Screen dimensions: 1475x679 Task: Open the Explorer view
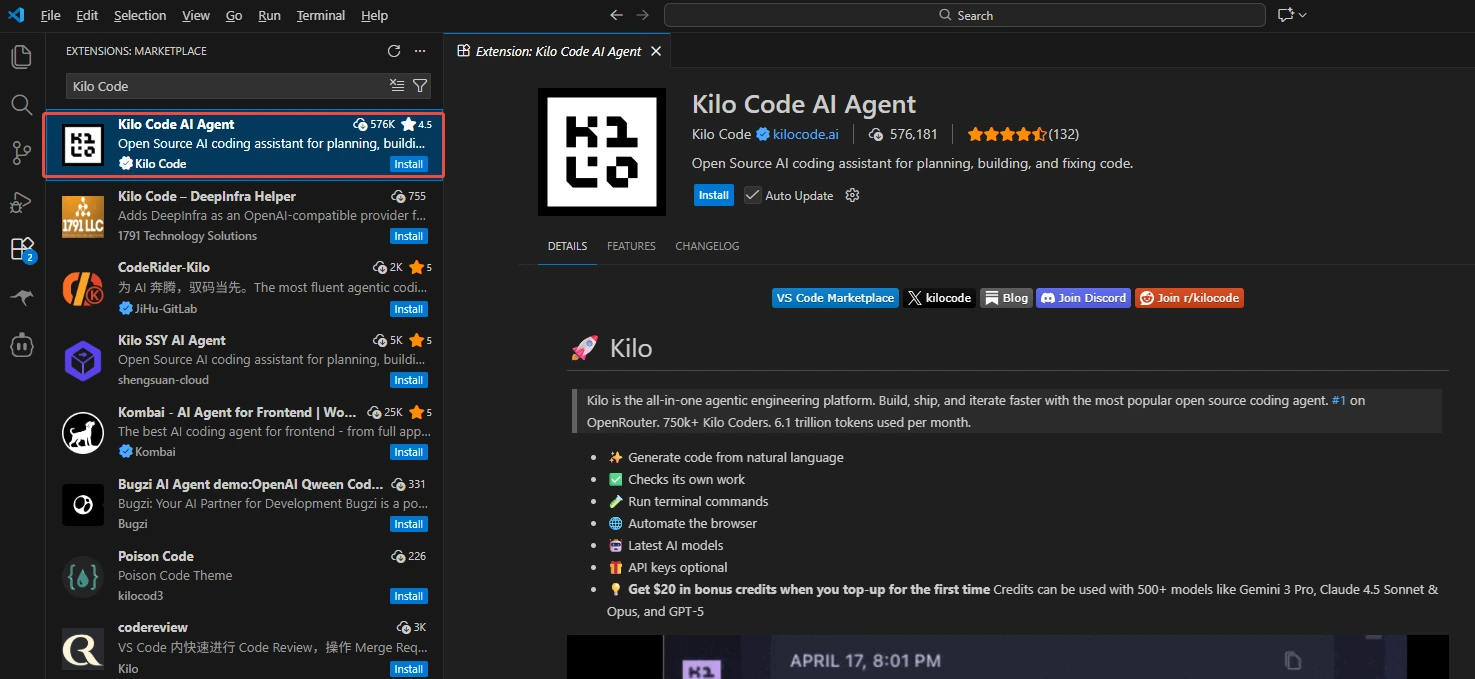[21, 56]
